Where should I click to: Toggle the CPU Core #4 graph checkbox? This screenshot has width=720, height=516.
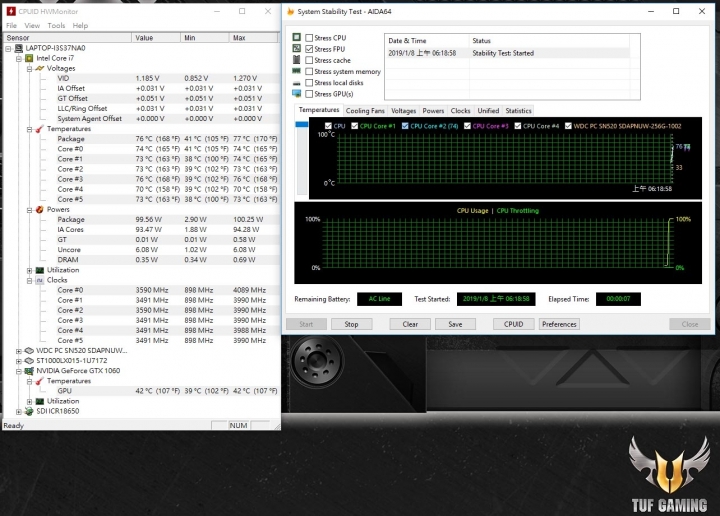coord(518,126)
